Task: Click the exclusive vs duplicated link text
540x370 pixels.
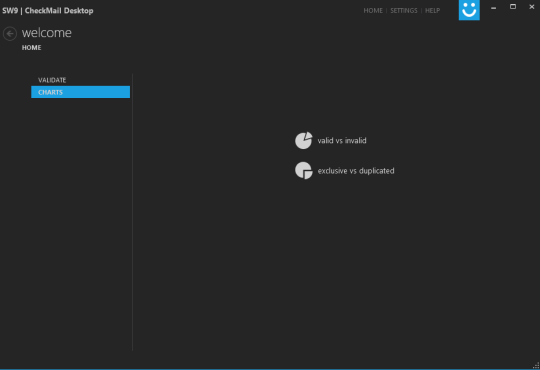Action: (356, 171)
